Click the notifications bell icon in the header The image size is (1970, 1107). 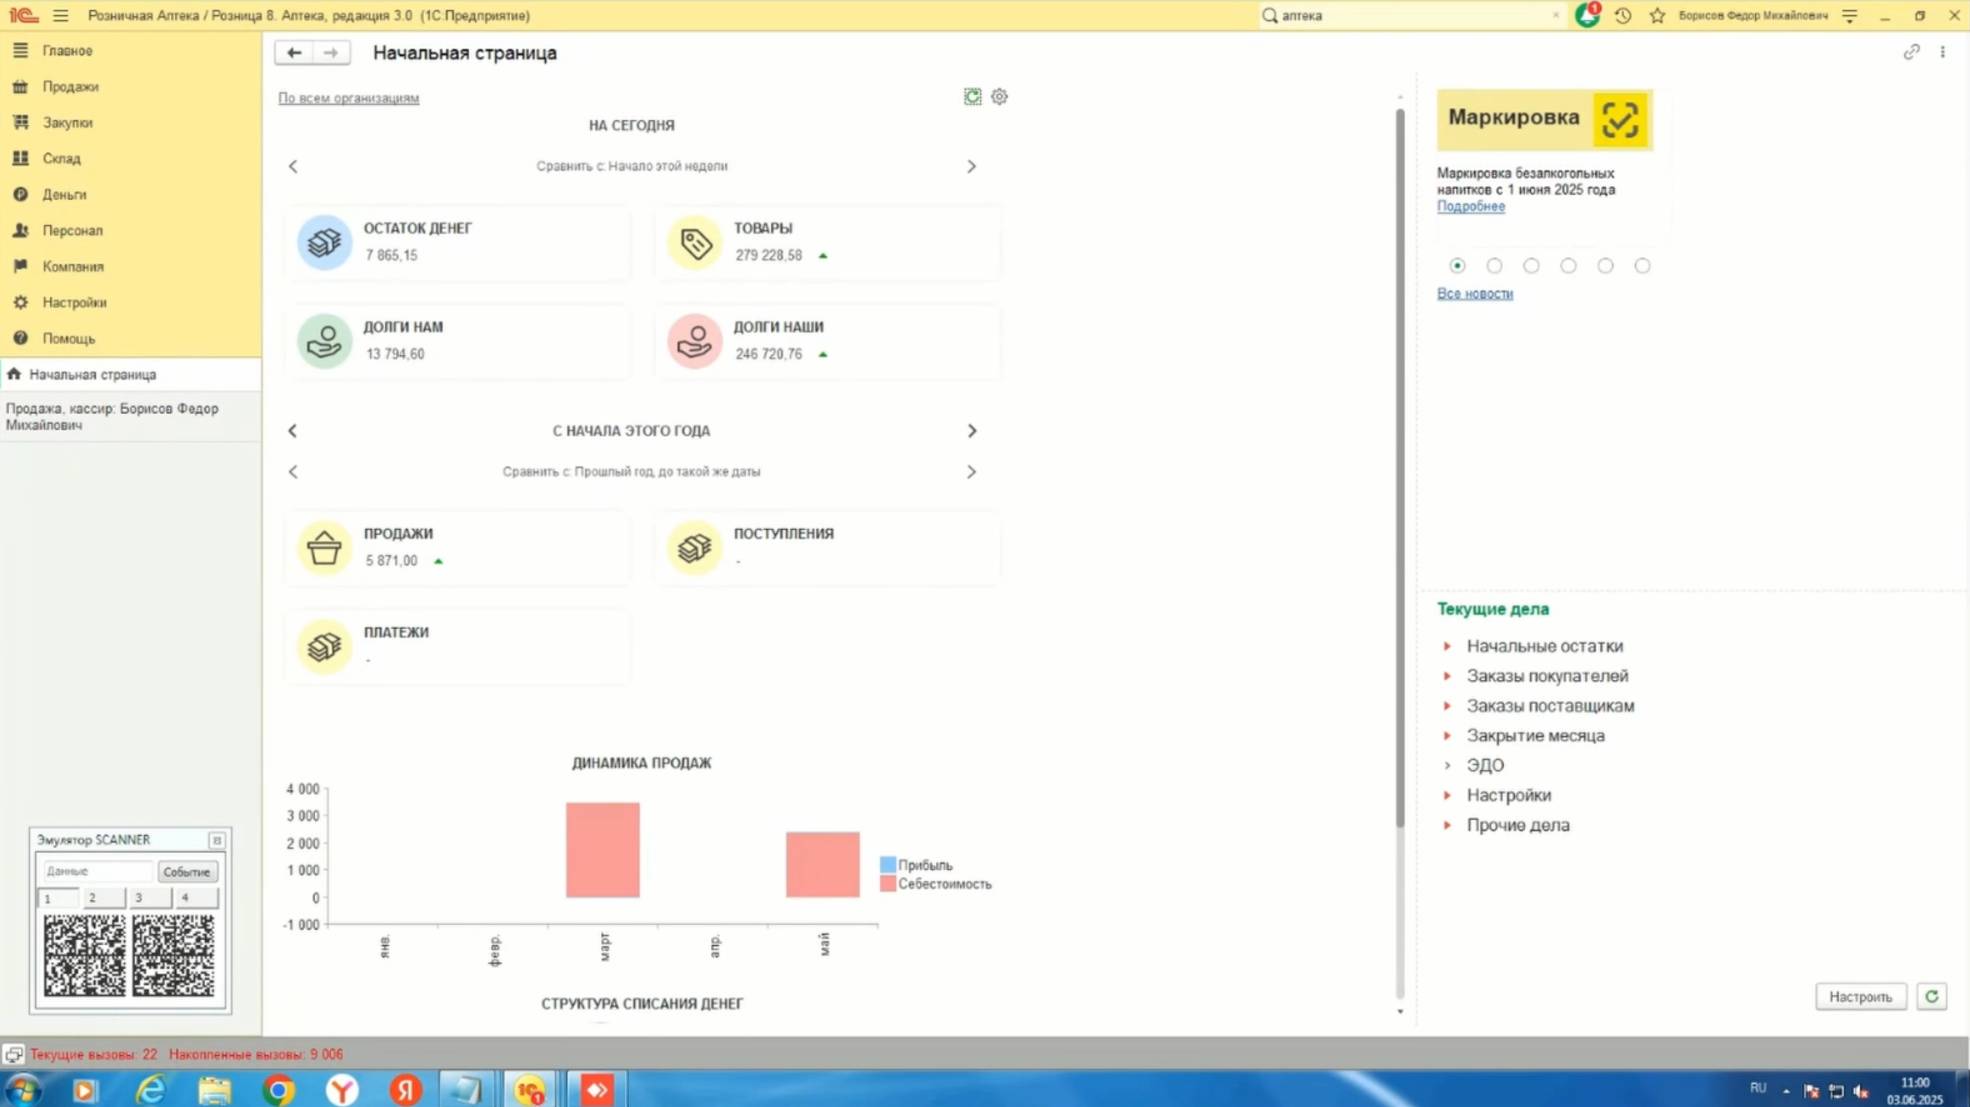pyautogui.click(x=1587, y=15)
